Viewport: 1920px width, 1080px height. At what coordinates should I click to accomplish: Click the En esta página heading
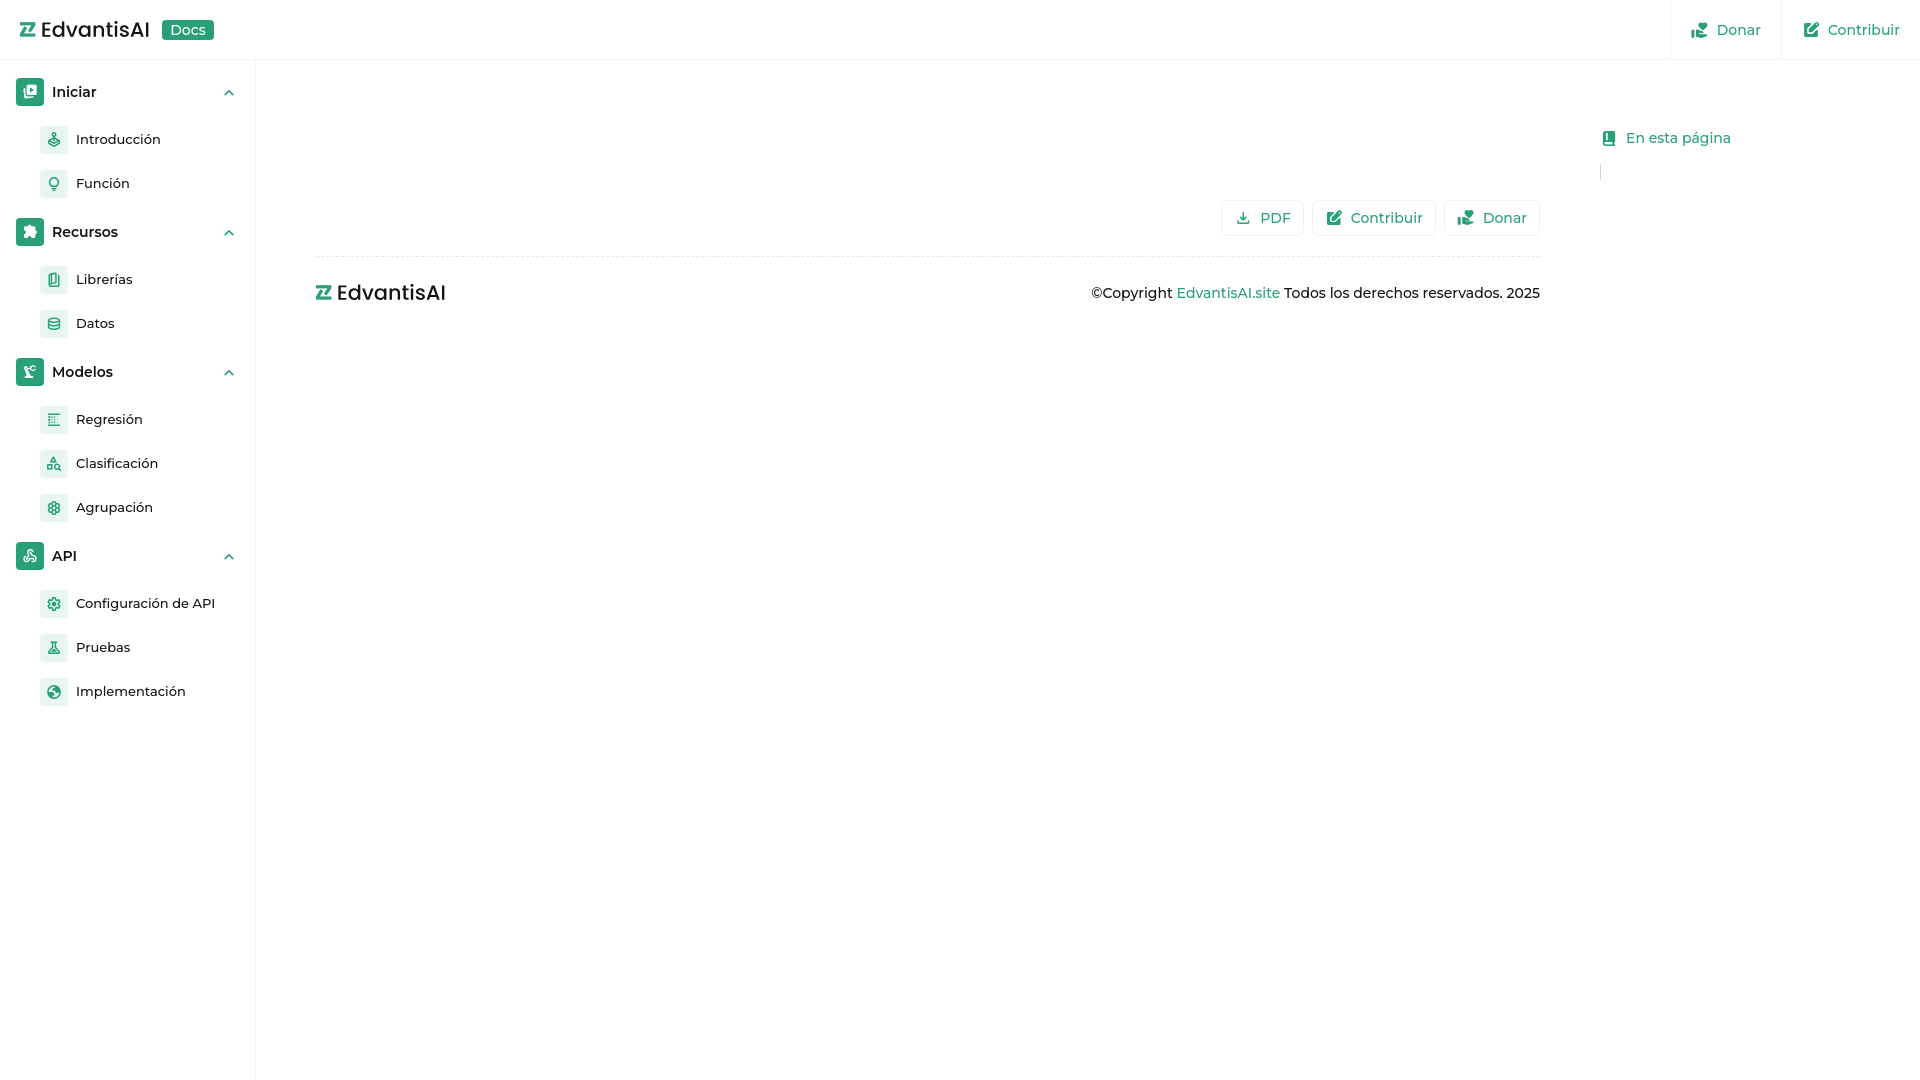point(1678,138)
